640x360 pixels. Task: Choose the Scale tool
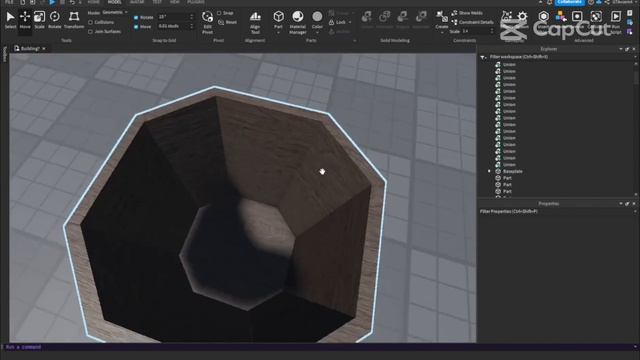(x=39, y=20)
